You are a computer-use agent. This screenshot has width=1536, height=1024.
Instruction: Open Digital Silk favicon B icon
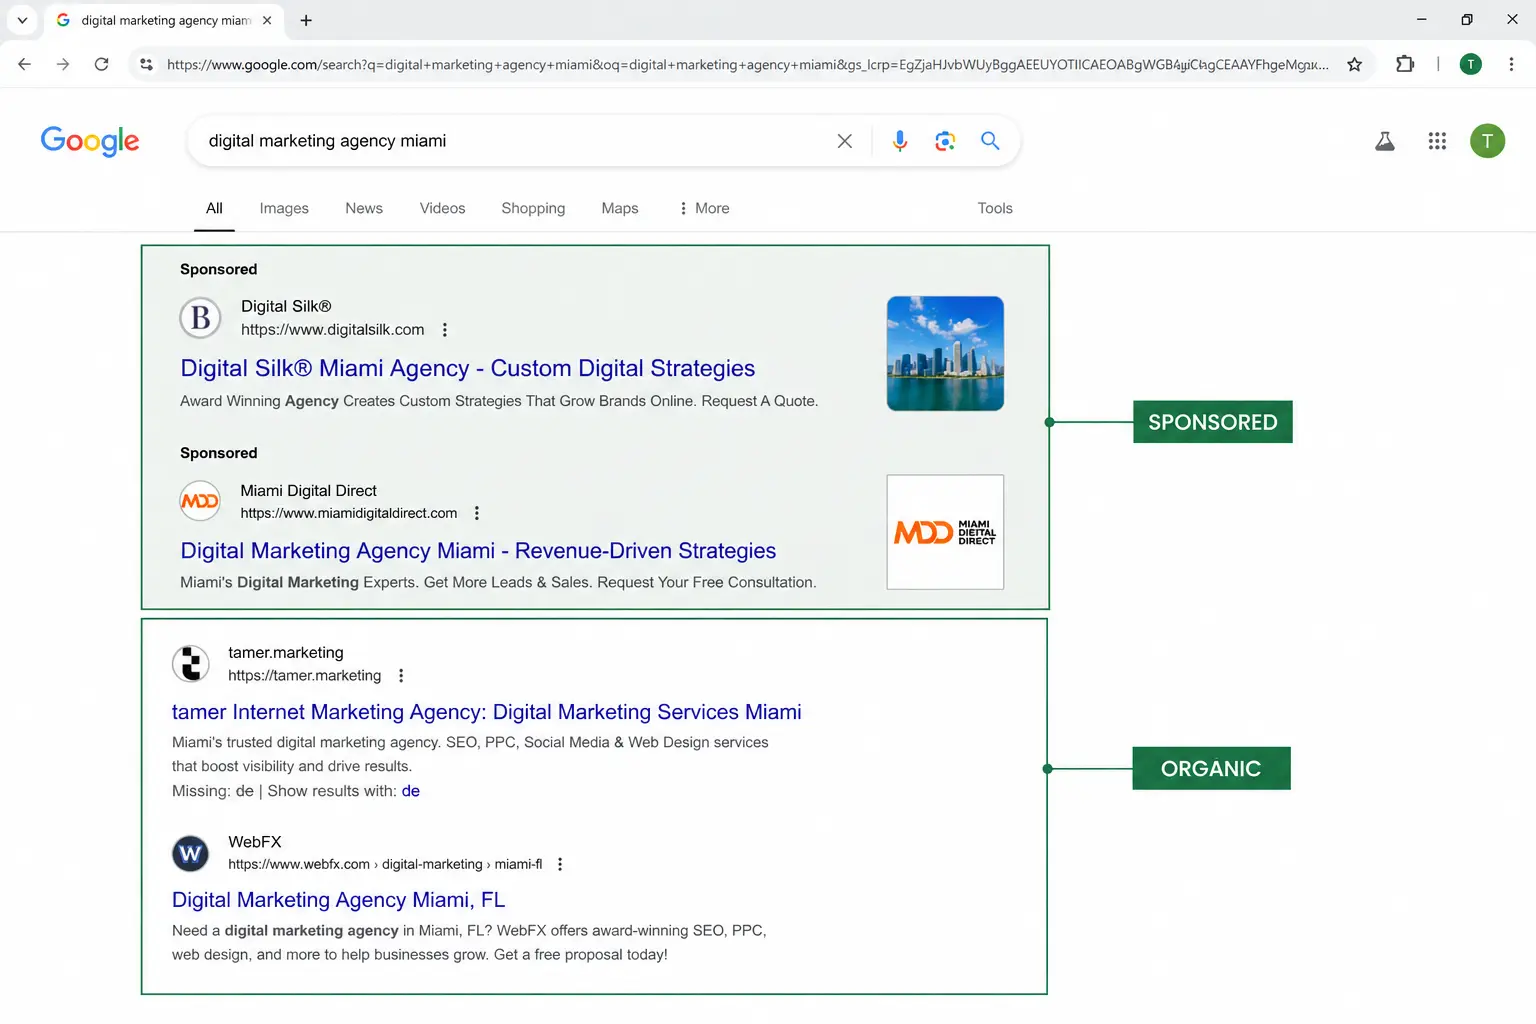[200, 317]
